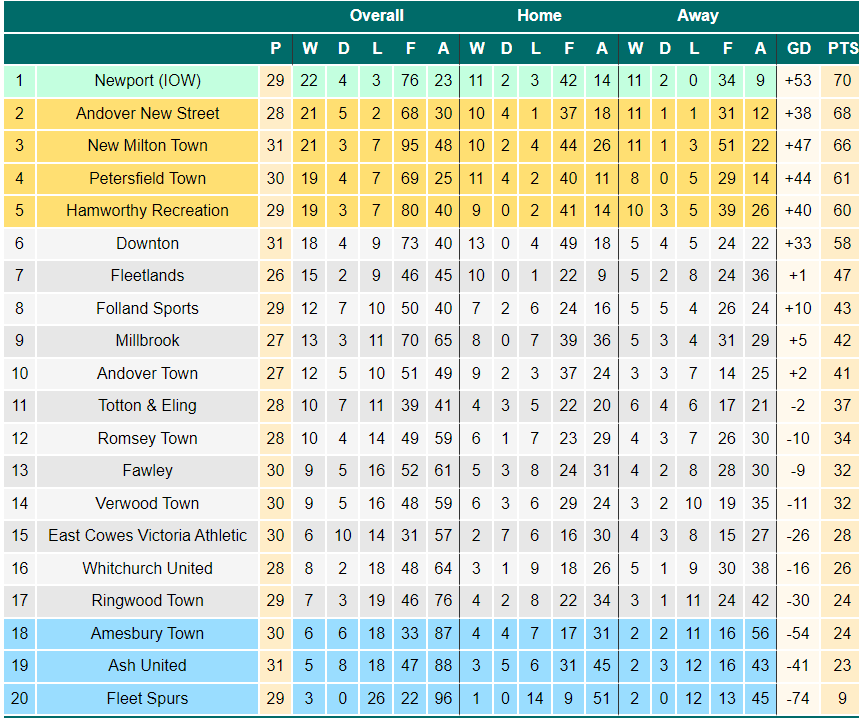Click the Away section header
859x718 pixels.
click(697, 15)
